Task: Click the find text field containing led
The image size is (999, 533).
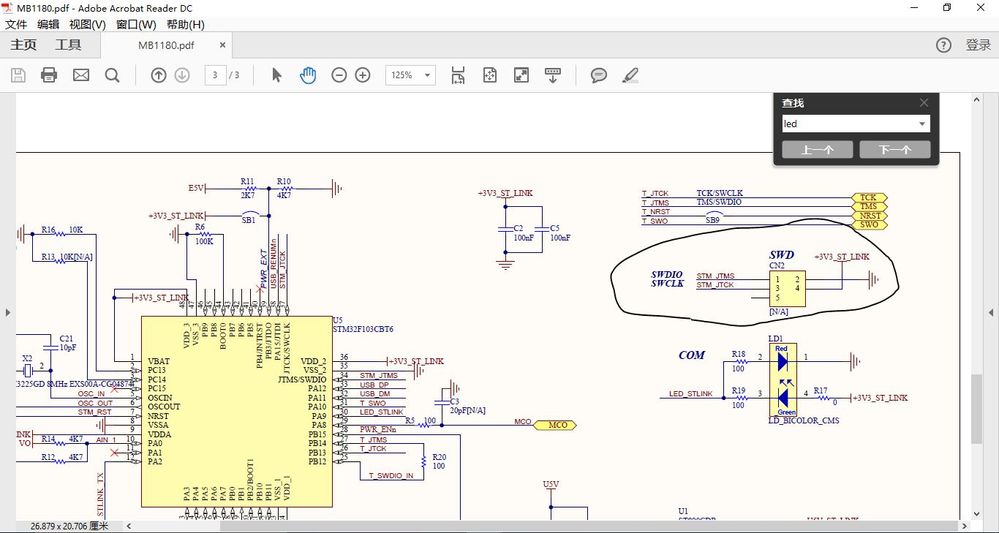Action: pos(849,124)
